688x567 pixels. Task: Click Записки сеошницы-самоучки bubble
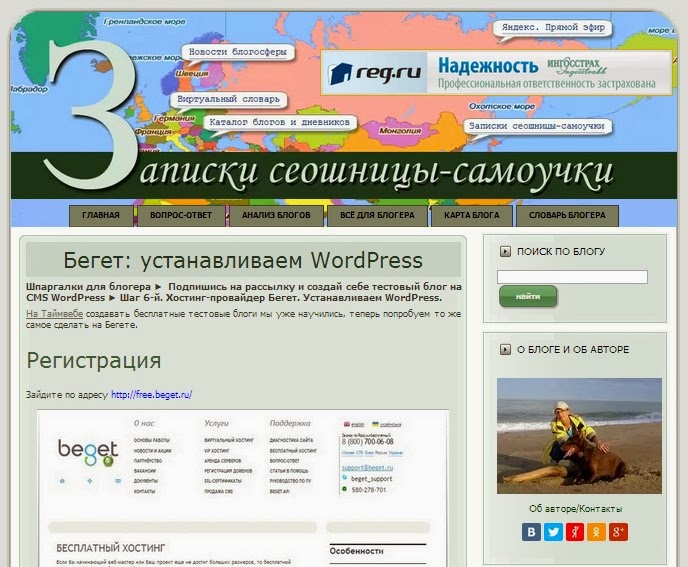(x=537, y=126)
